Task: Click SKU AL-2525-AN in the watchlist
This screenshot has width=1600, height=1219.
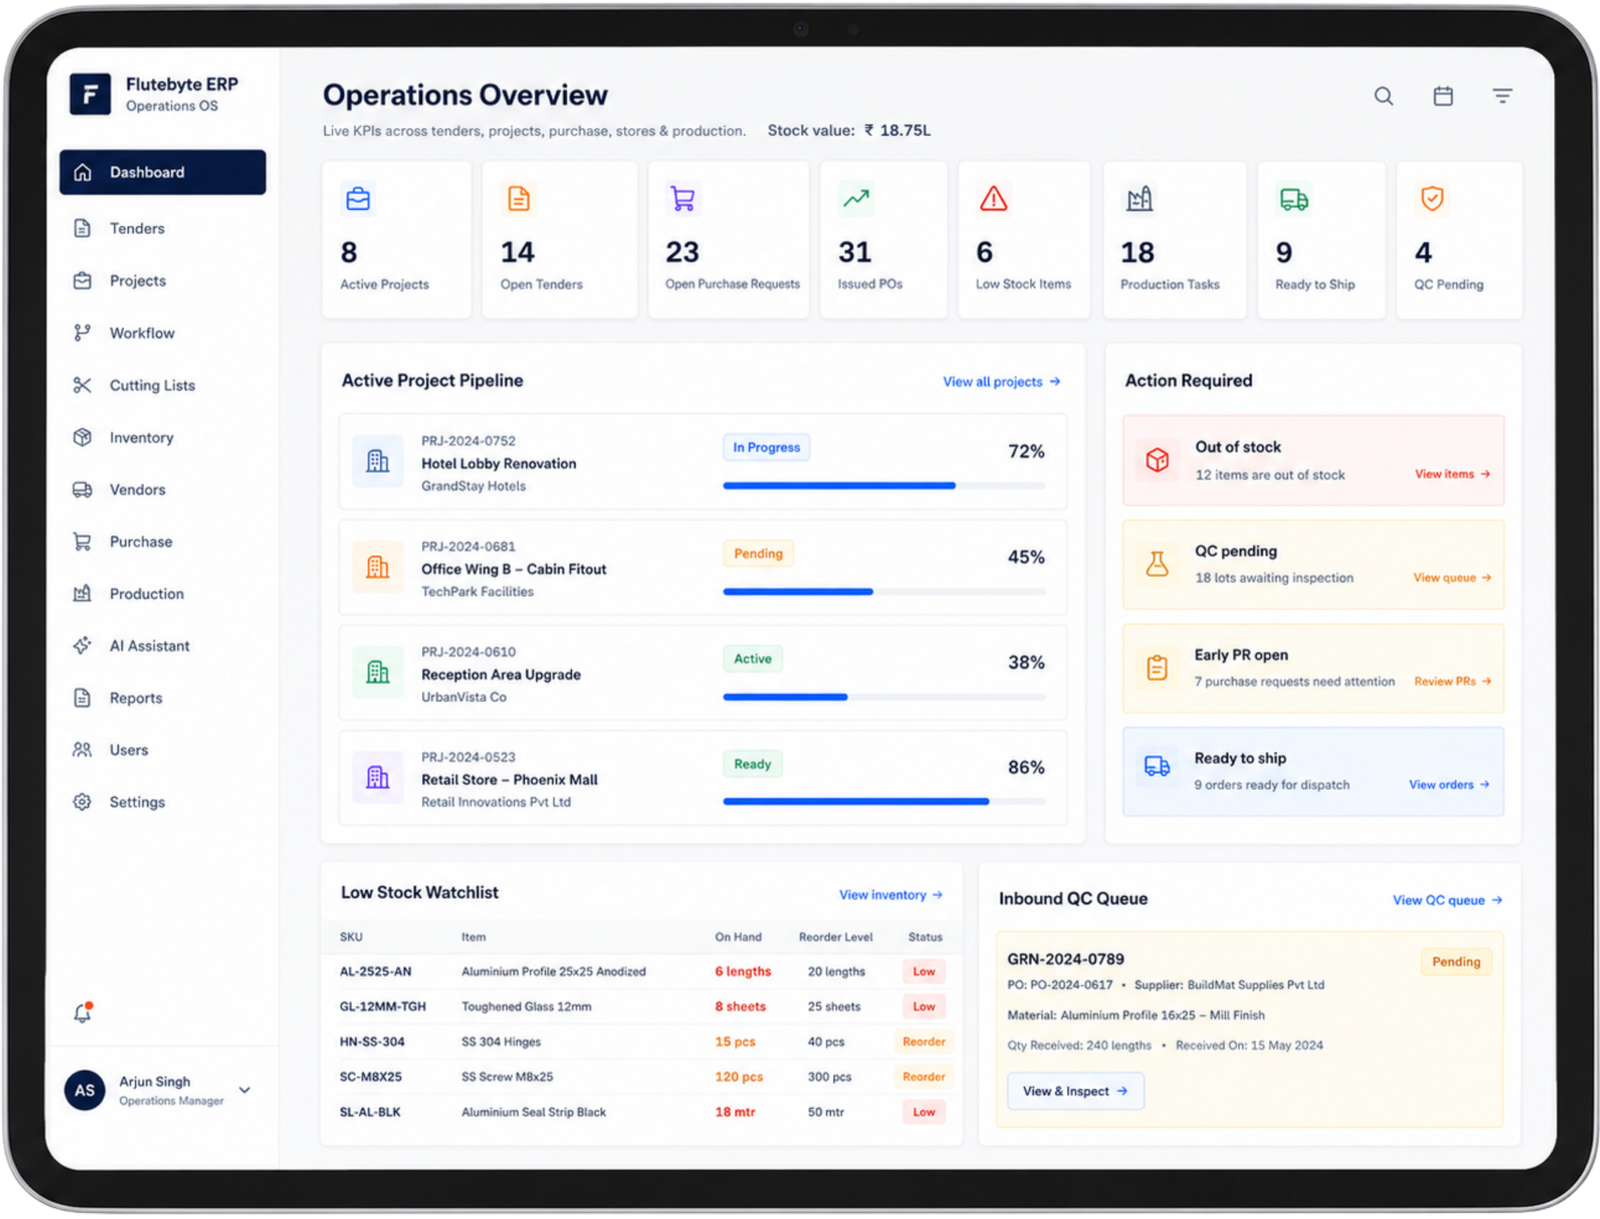Action: 375,972
